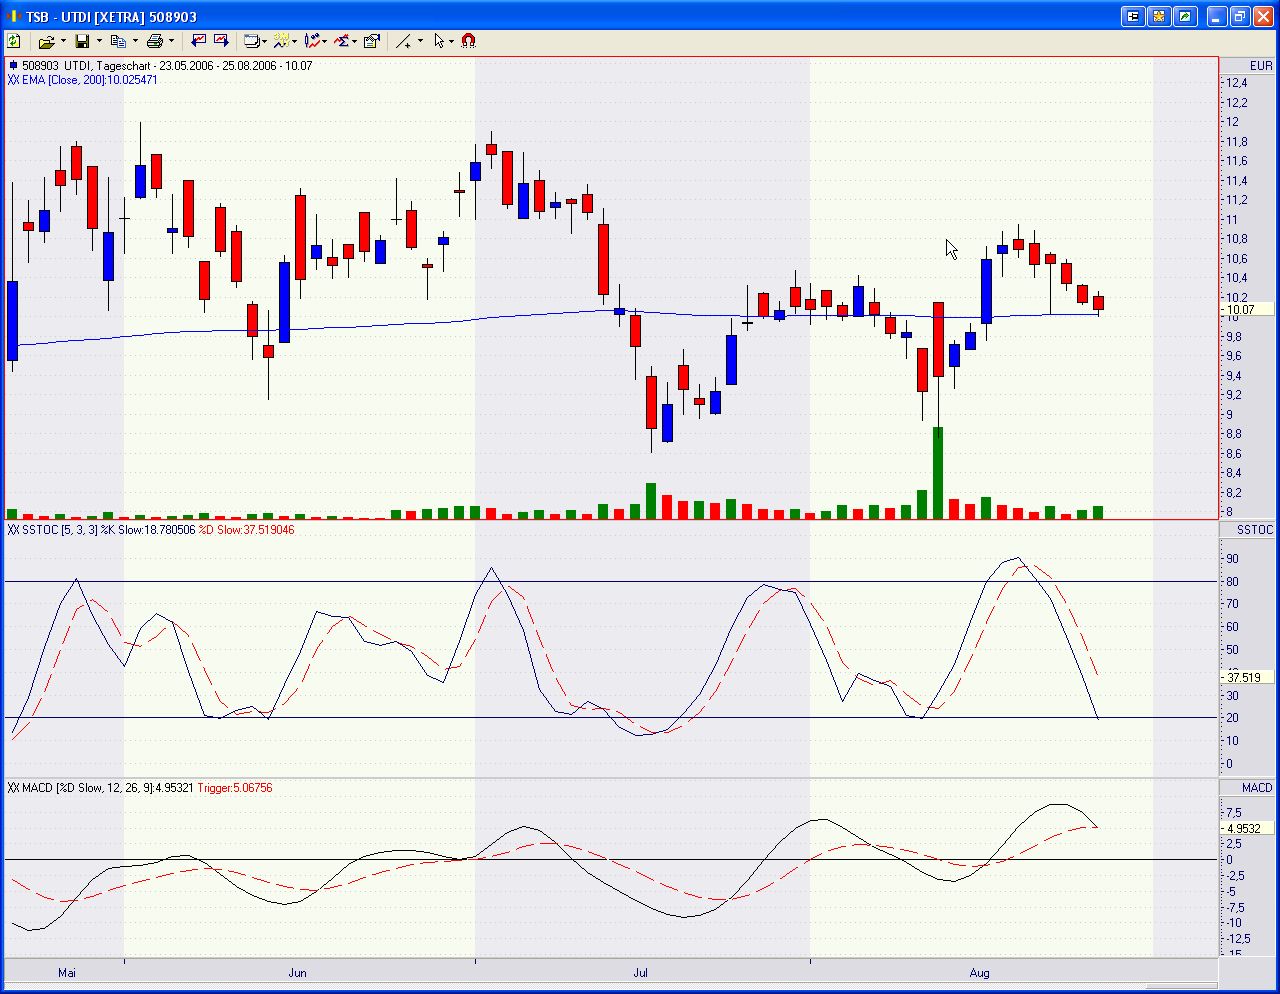Go to next chart with right-arrow icon
Screen dimensions: 1280x994
click(x=221, y=41)
